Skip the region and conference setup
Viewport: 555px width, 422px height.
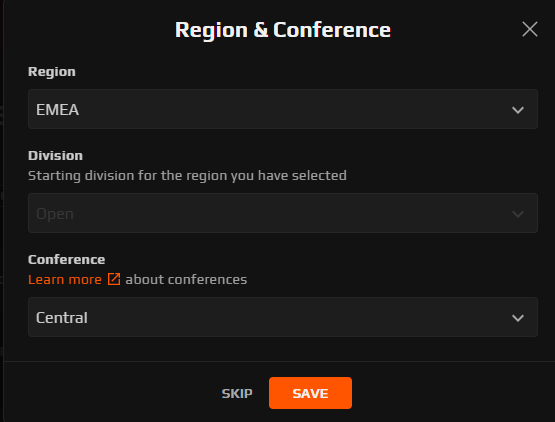coord(237,393)
